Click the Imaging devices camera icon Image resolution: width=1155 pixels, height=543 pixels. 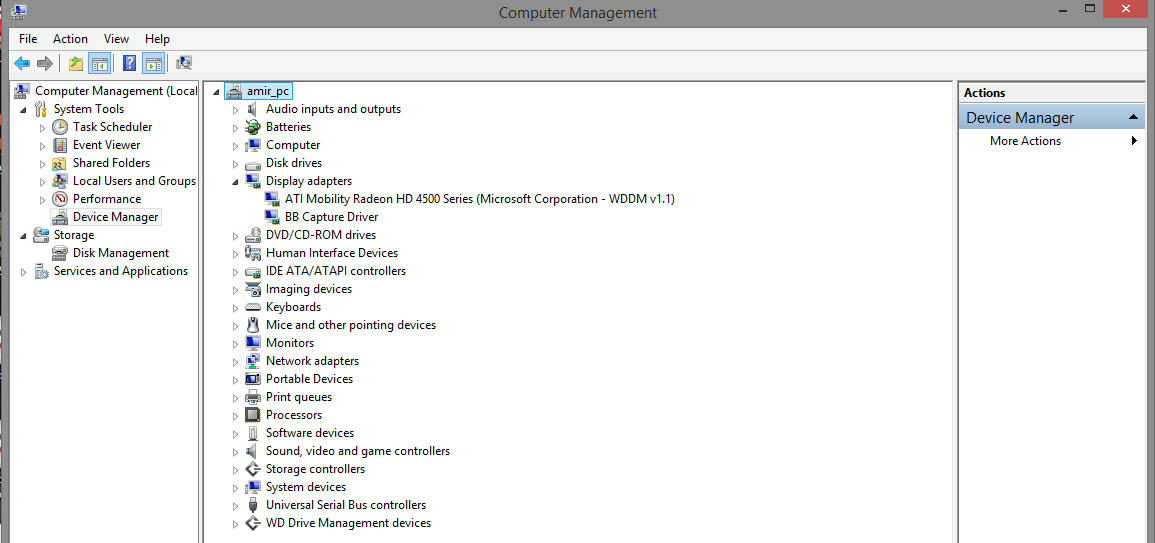pos(253,289)
